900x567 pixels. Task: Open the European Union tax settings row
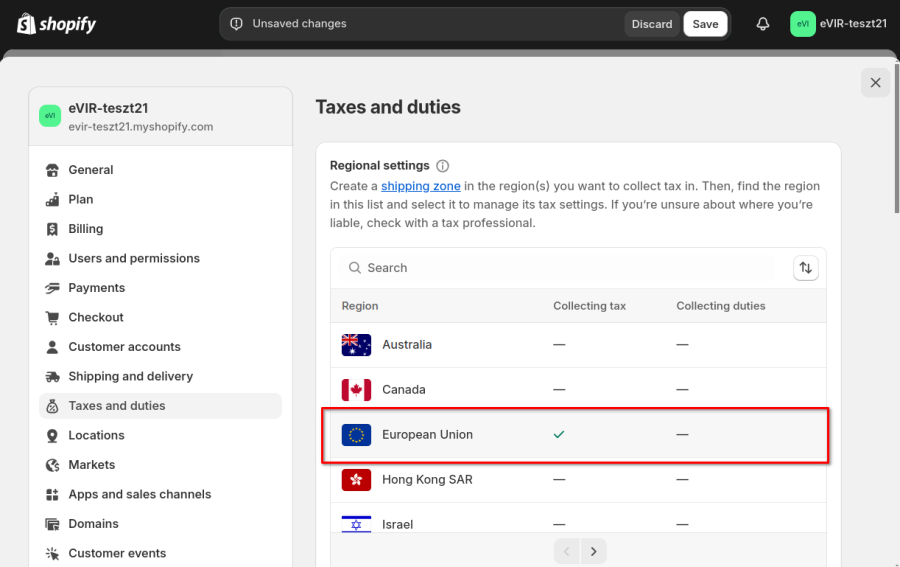(x=578, y=435)
